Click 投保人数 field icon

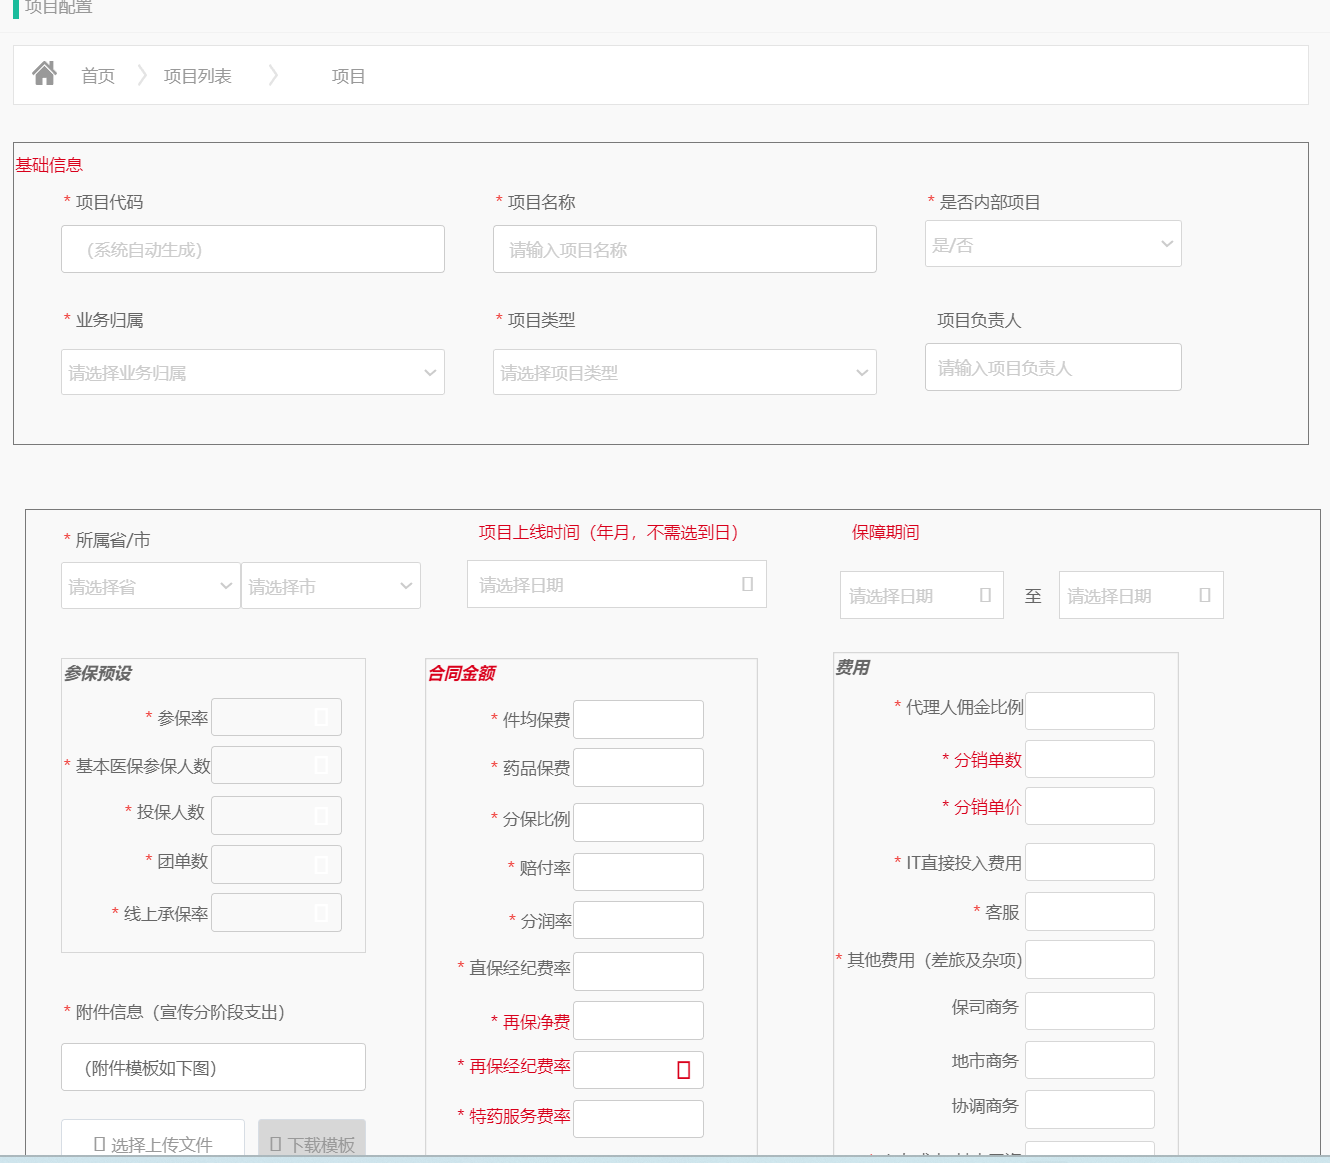tap(321, 815)
